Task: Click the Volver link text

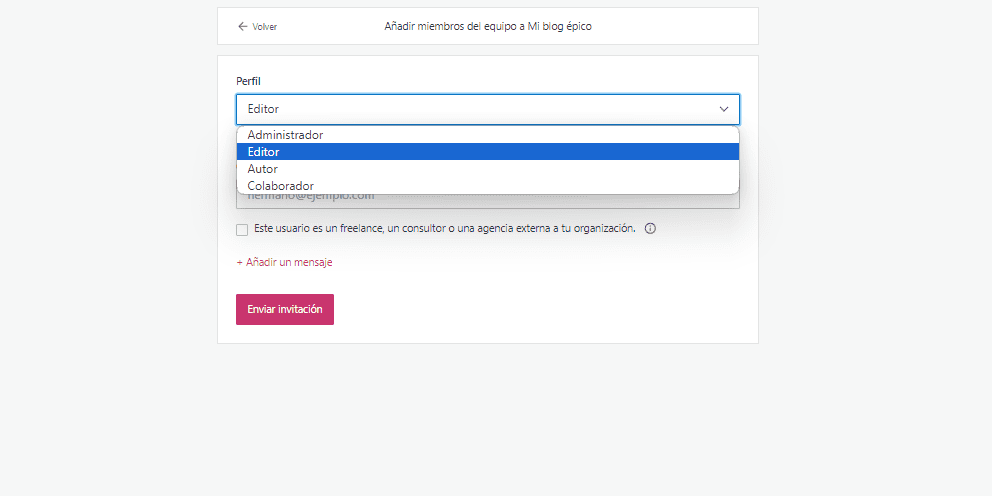Action: 265,27
